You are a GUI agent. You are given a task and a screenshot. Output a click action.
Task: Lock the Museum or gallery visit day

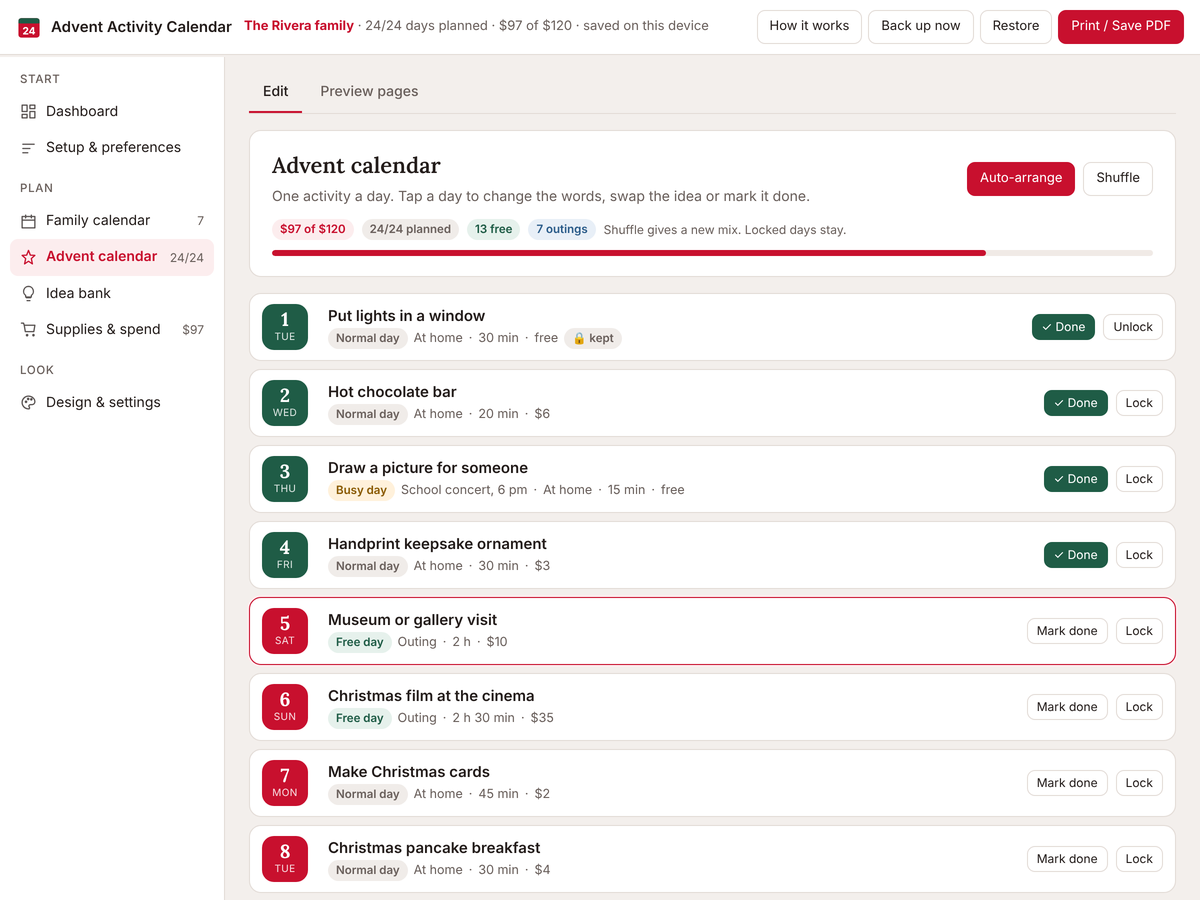point(1139,631)
